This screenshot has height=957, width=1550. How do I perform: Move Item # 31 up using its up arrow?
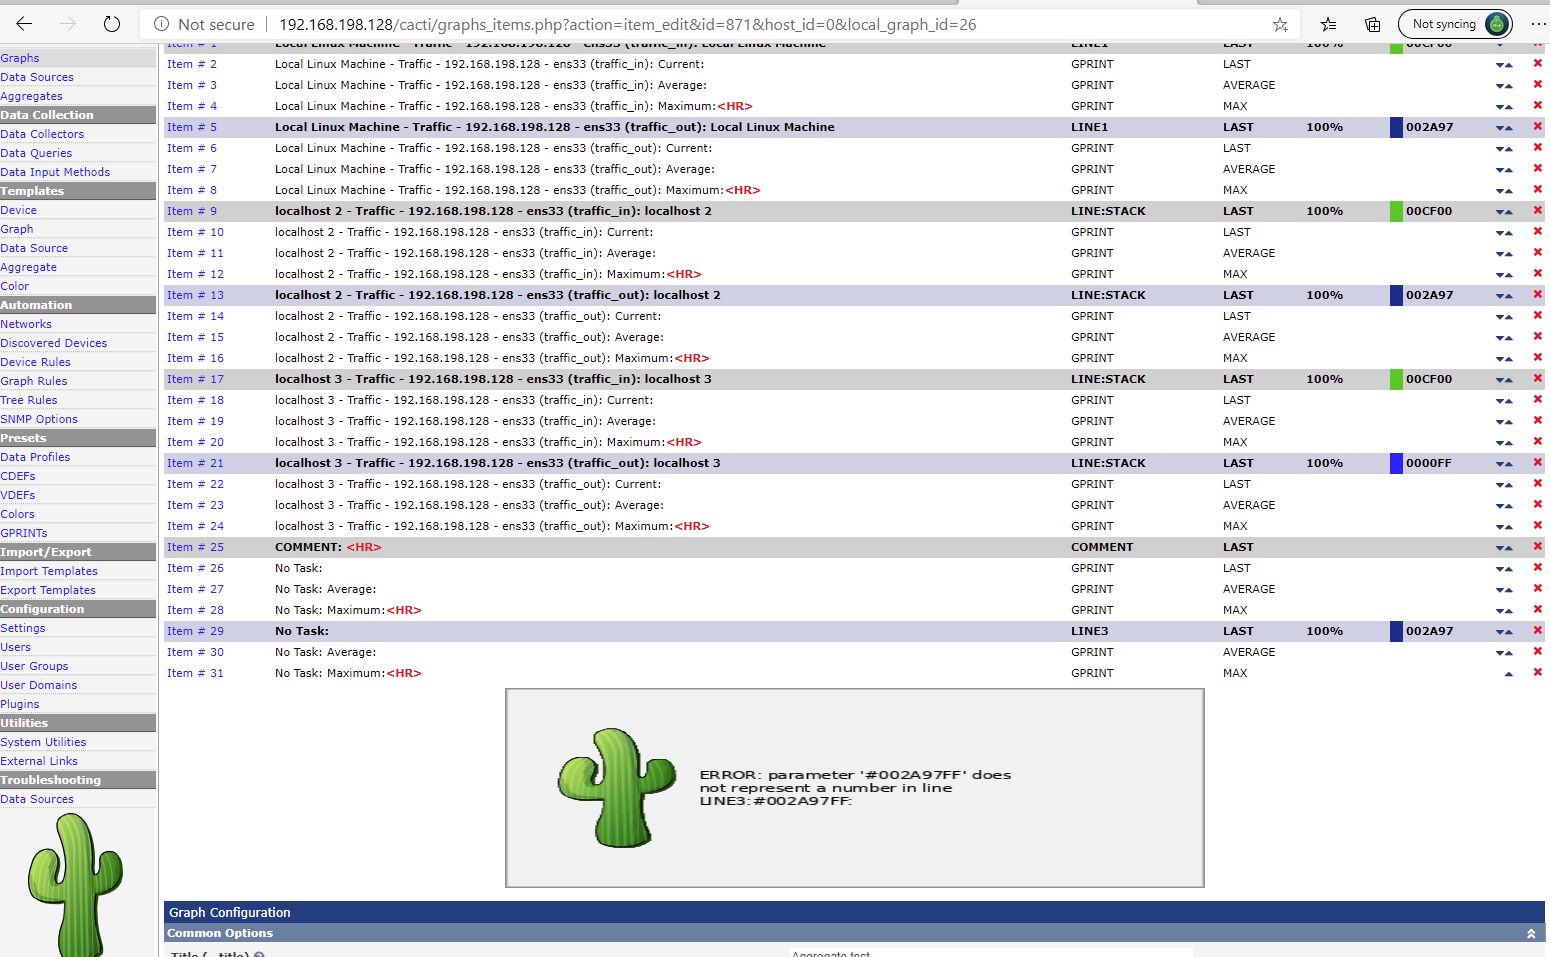point(1509,673)
